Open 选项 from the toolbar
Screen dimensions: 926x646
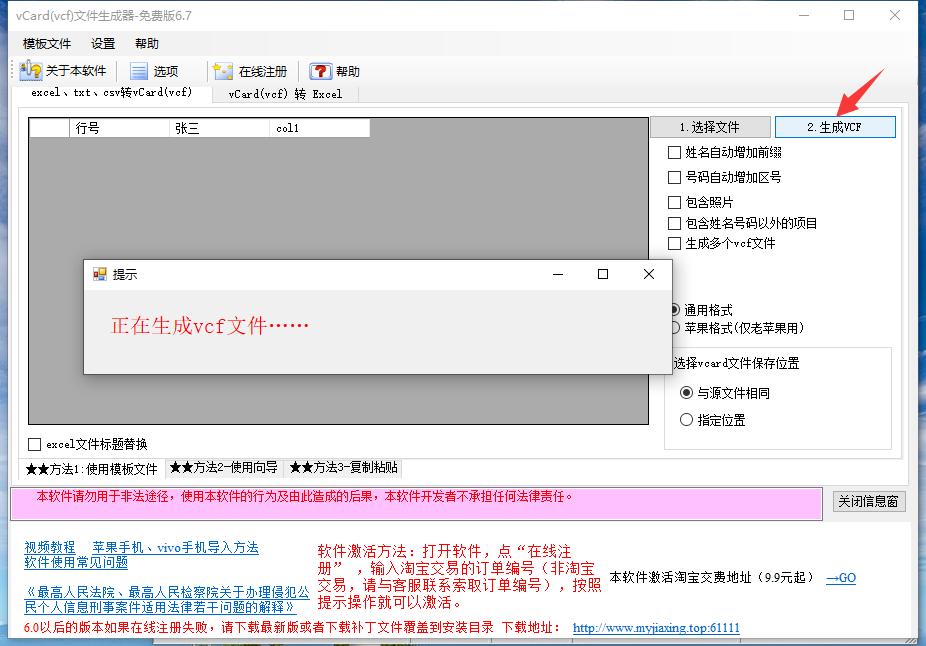138,71
